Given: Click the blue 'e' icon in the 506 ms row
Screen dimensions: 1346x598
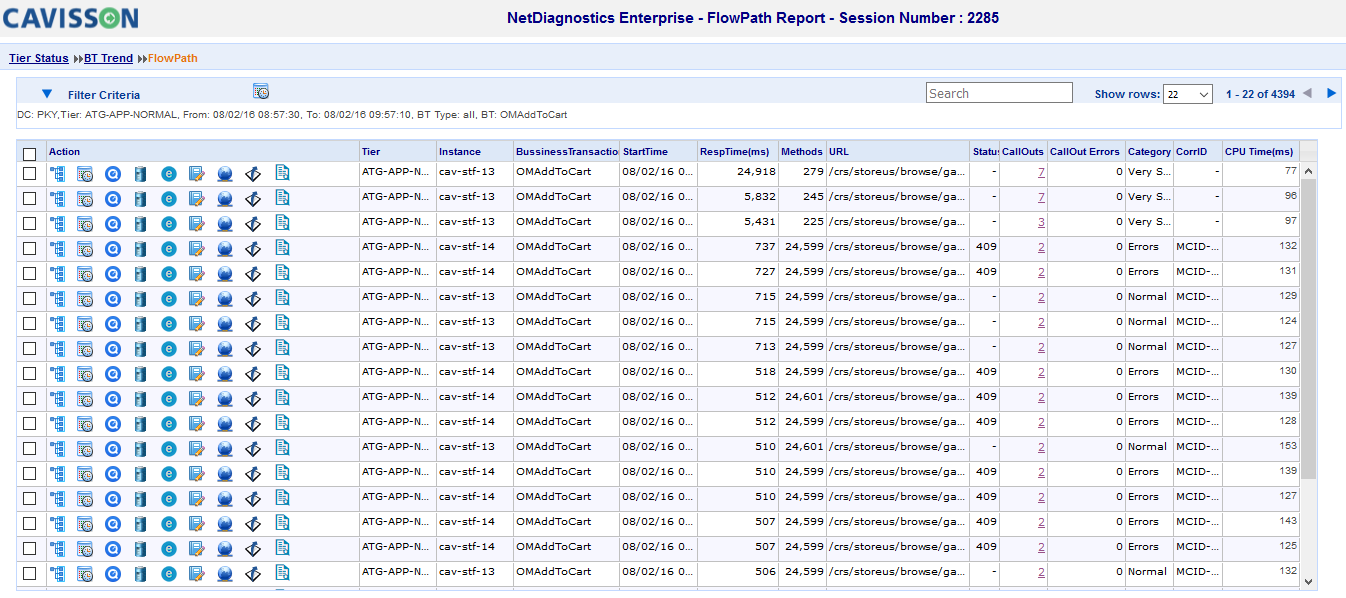Looking at the screenshot, I should coord(169,573).
